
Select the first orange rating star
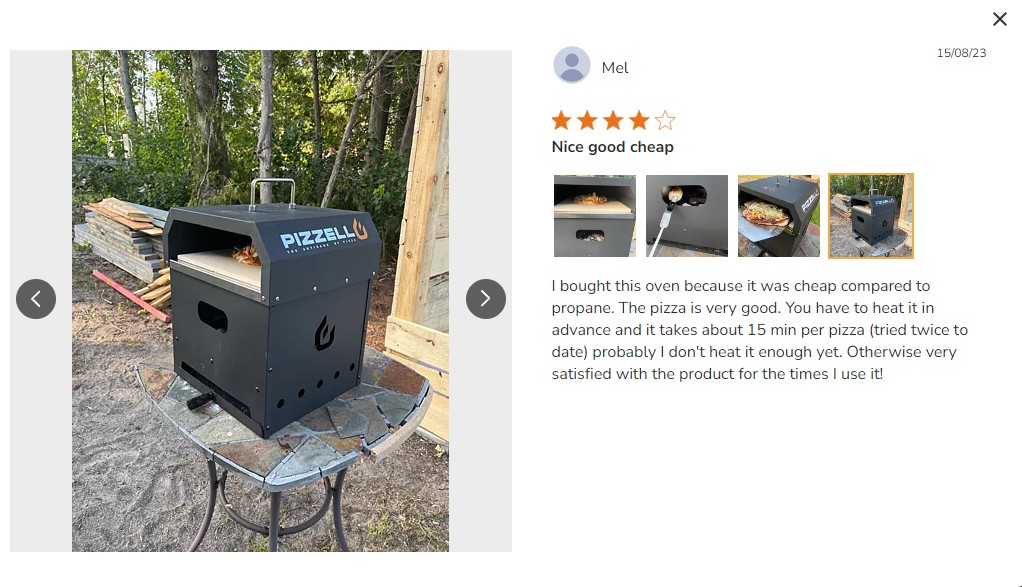(561, 121)
